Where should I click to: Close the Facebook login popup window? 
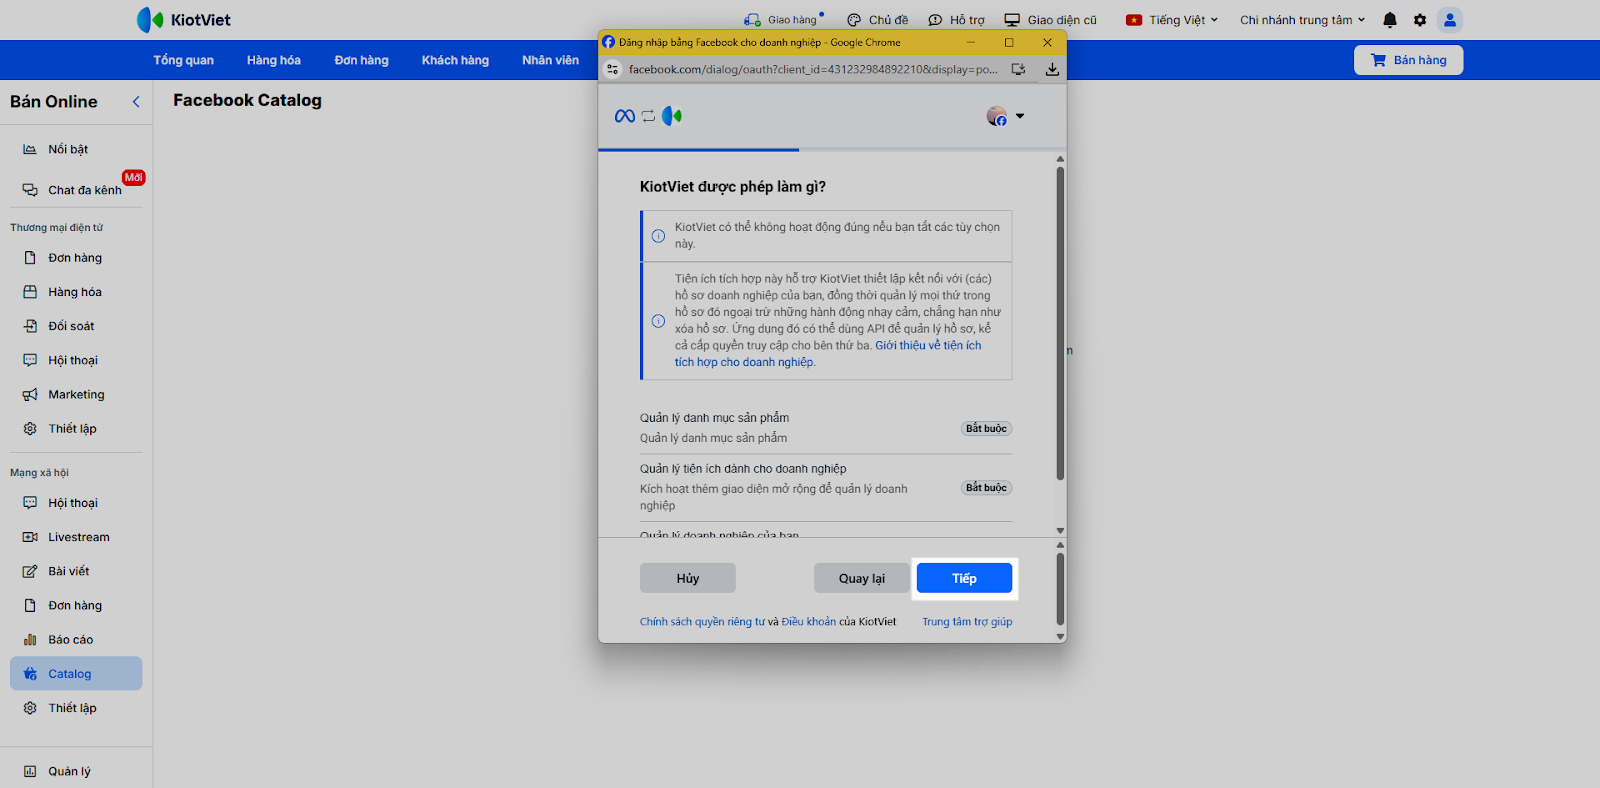pos(1047,42)
